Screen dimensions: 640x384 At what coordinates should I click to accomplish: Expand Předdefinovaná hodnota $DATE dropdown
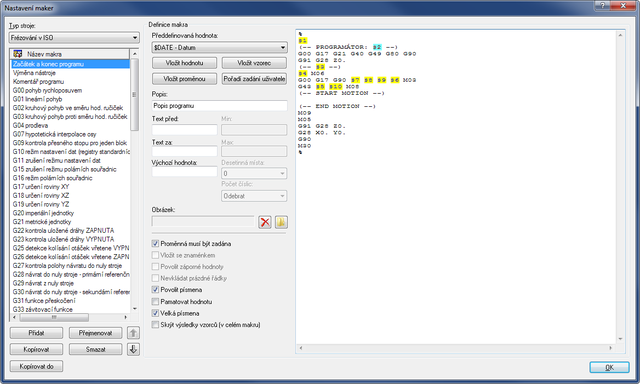point(220,48)
